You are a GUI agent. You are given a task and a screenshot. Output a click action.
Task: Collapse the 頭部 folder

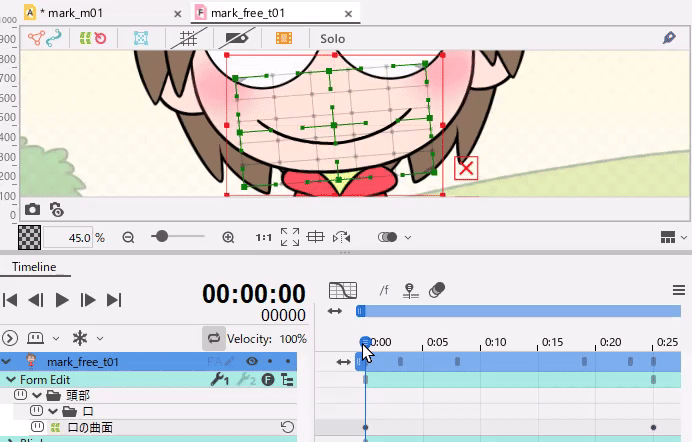(x=37, y=395)
